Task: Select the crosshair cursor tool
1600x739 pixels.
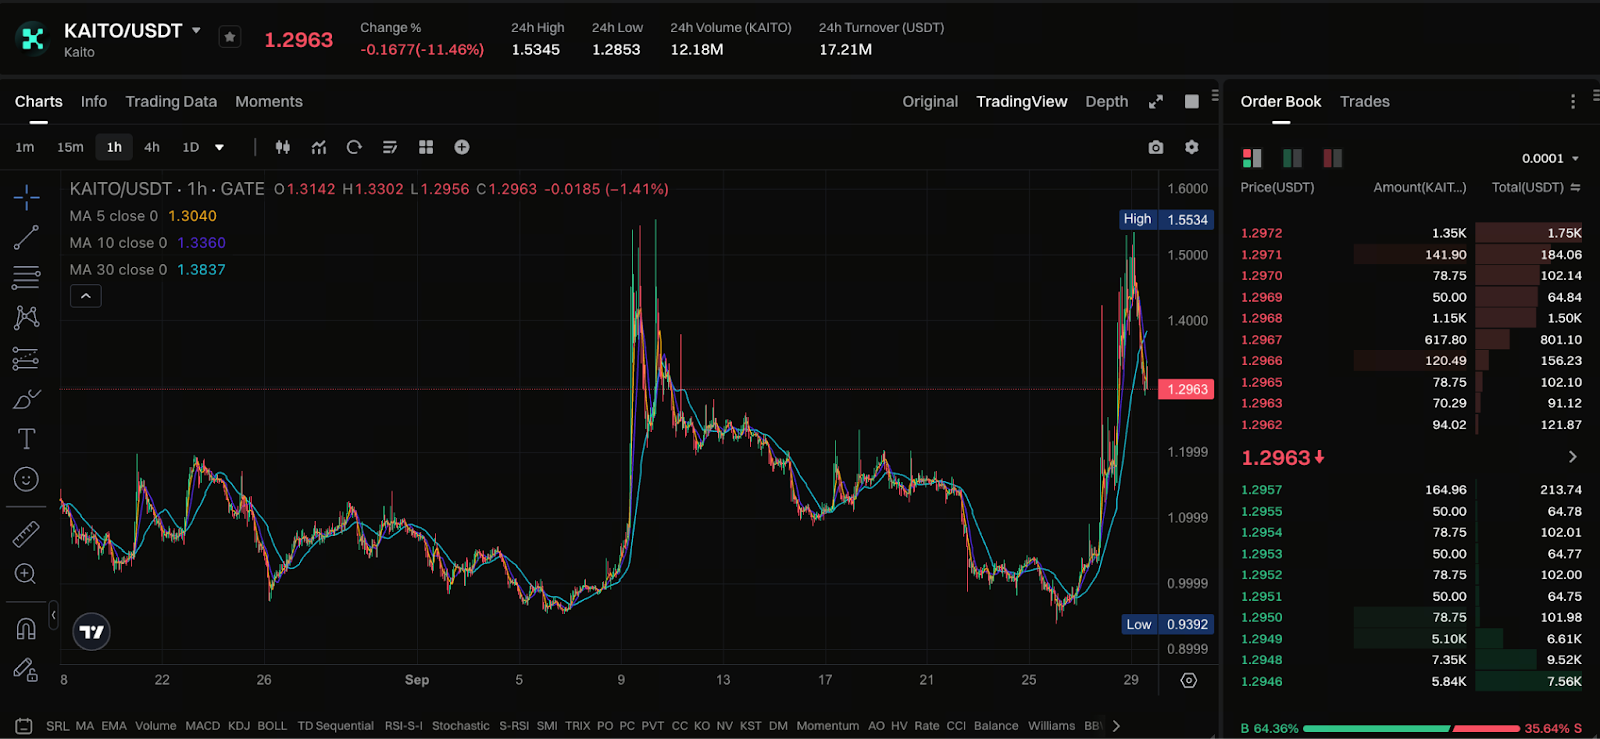Action: pos(27,197)
